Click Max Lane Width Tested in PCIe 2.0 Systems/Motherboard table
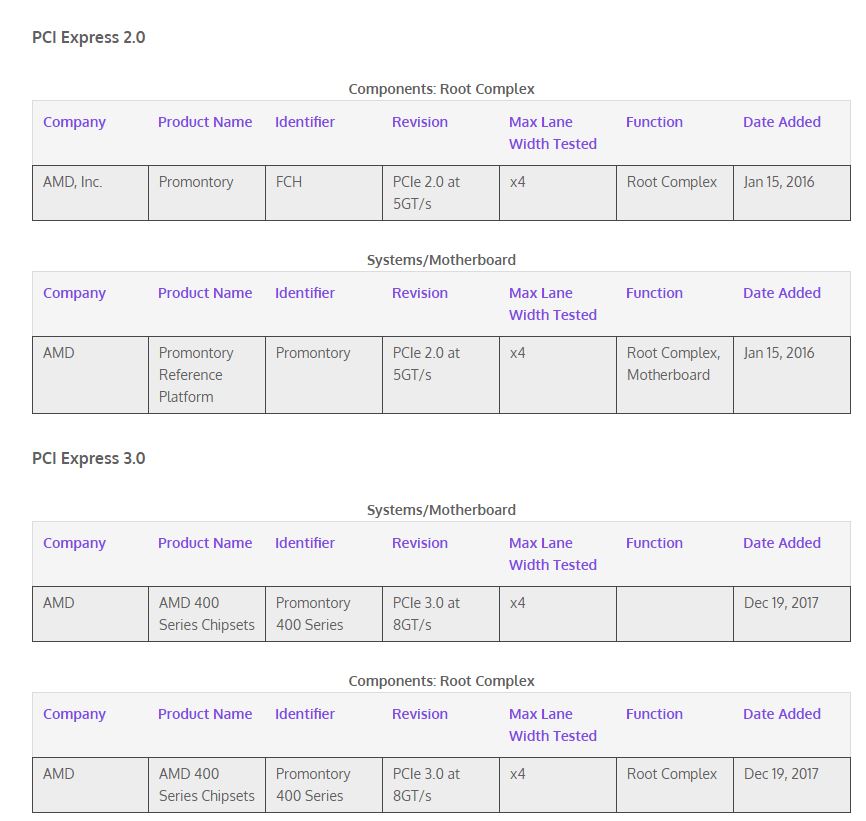Viewport: 866px width, 821px height. (x=553, y=304)
